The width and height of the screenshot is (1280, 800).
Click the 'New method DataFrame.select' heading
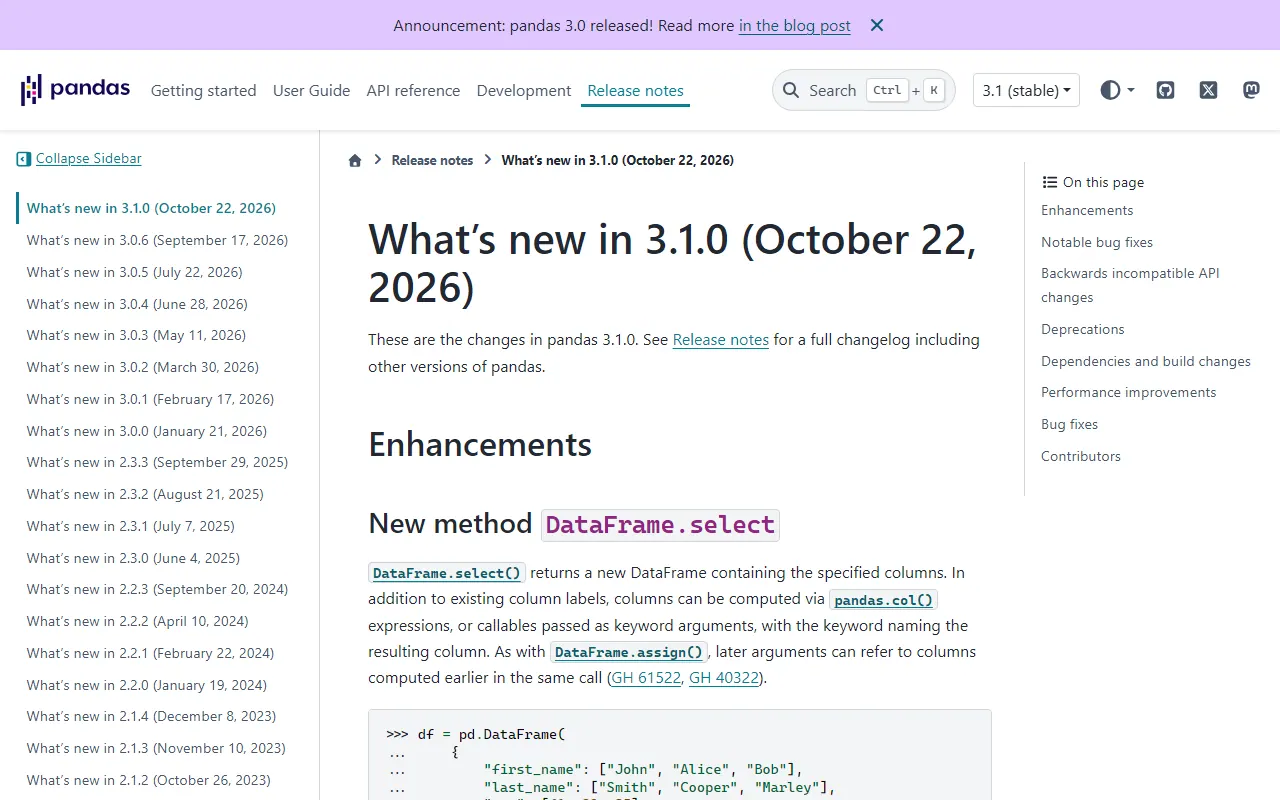(574, 525)
